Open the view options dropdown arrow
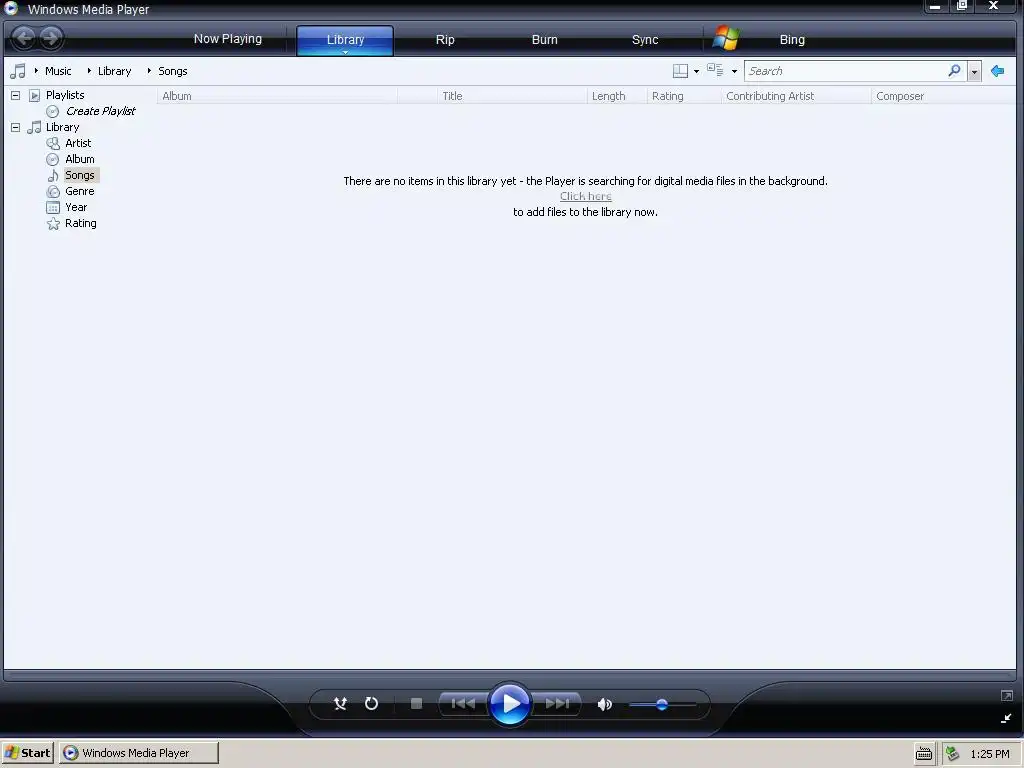This screenshot has height=768, width=1024. coord(734,71)
